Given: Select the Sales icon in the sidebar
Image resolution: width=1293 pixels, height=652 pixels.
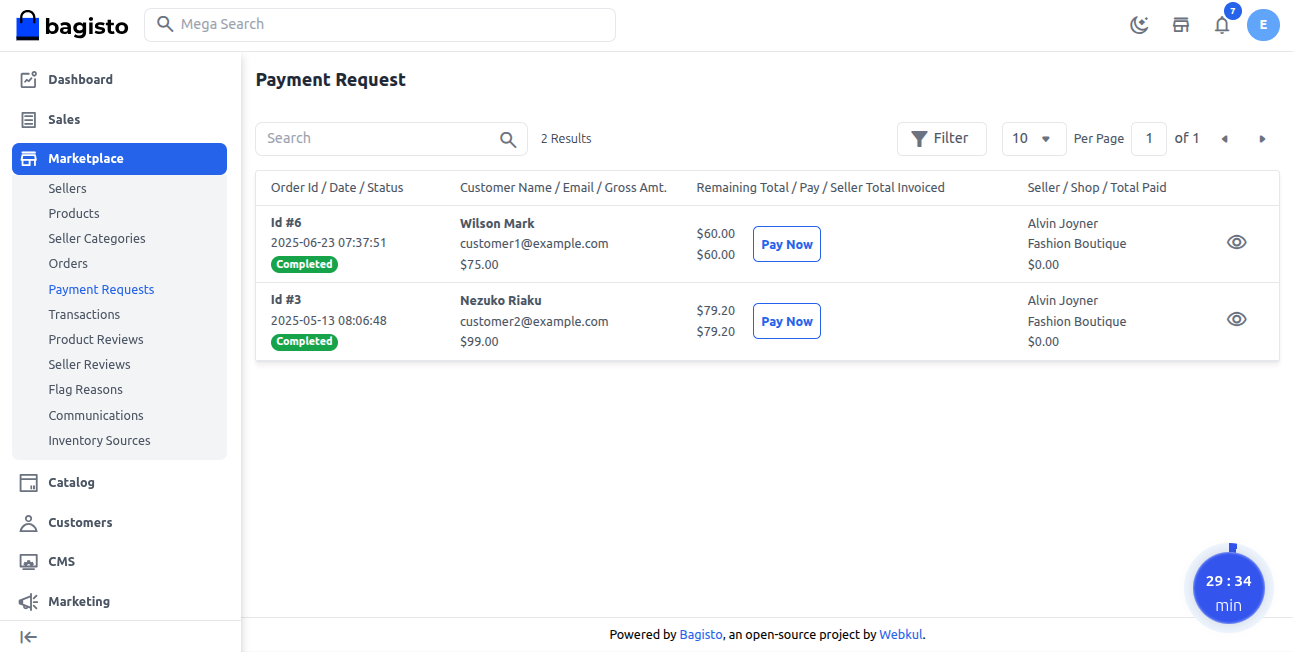Looking at the screenshot, I should coord(27,119).
